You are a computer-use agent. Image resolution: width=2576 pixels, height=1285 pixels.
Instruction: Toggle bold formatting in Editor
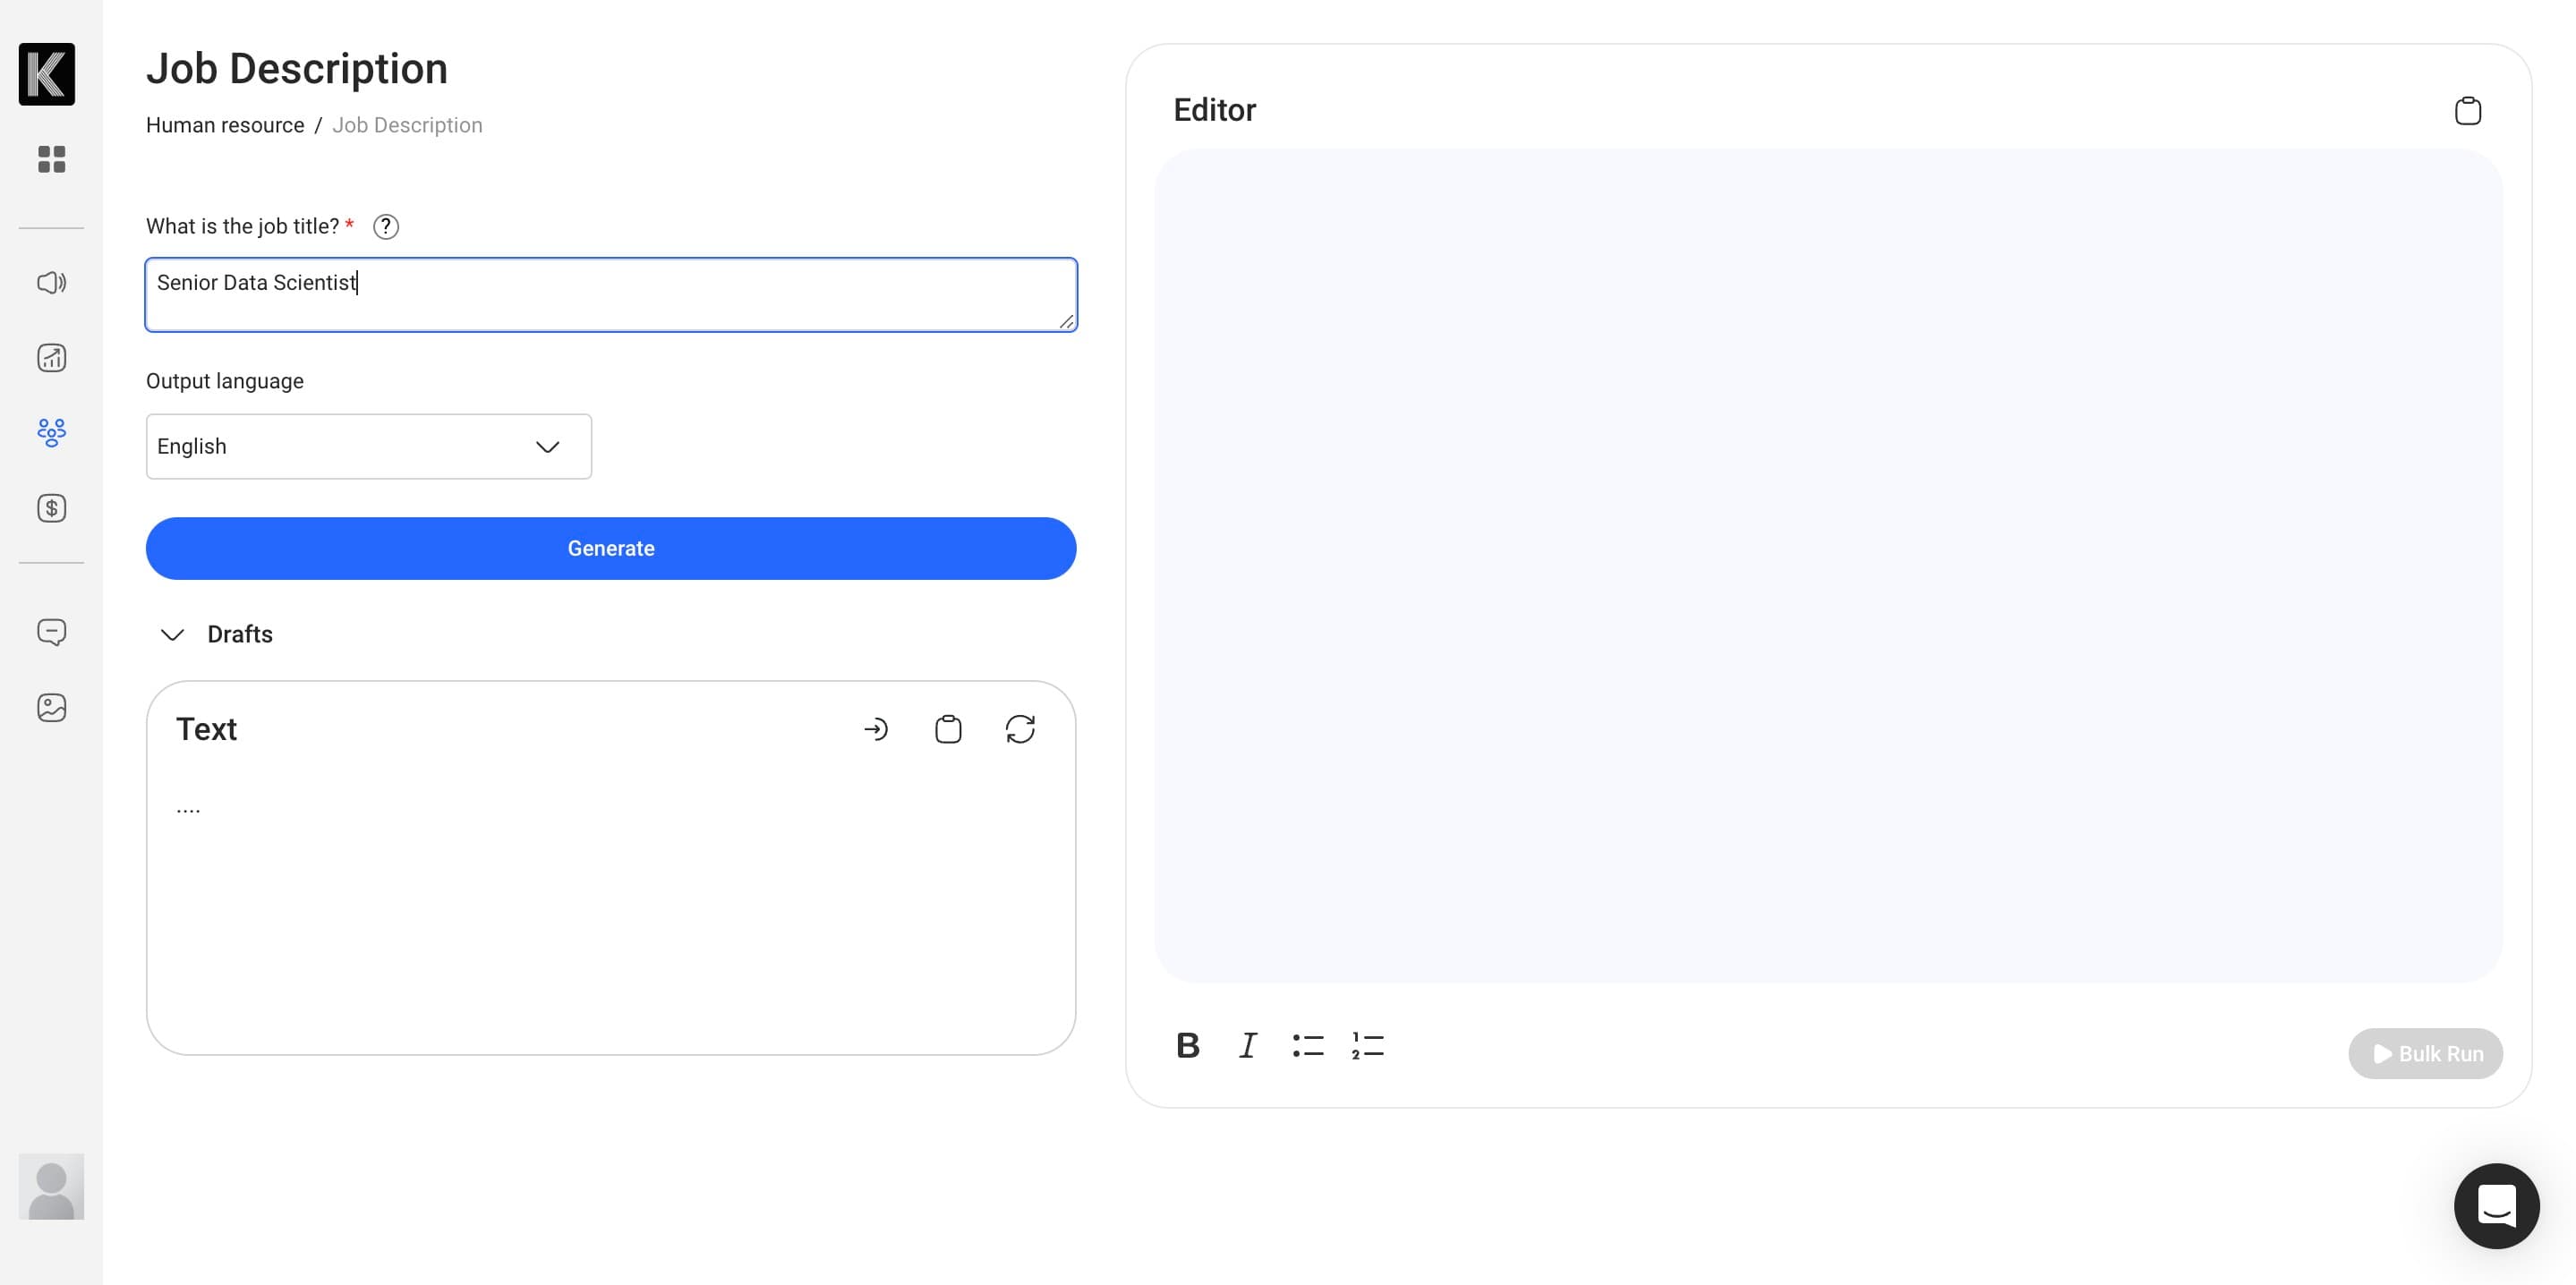tap(1187, 1046)
